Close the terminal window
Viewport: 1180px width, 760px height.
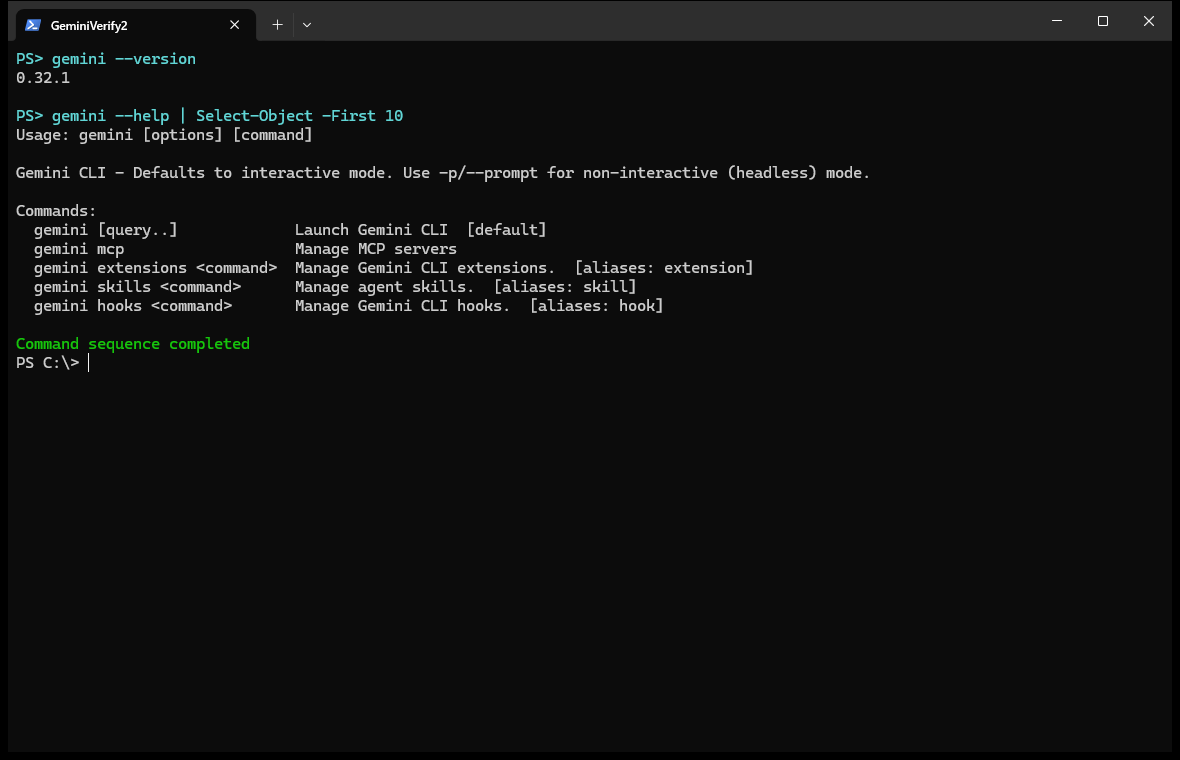click(1148, 21)
